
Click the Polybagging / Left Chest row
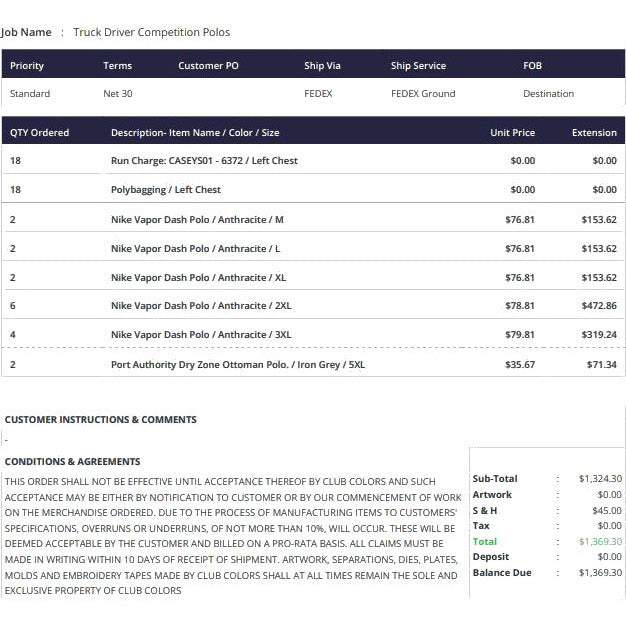(x=313, y=190)
